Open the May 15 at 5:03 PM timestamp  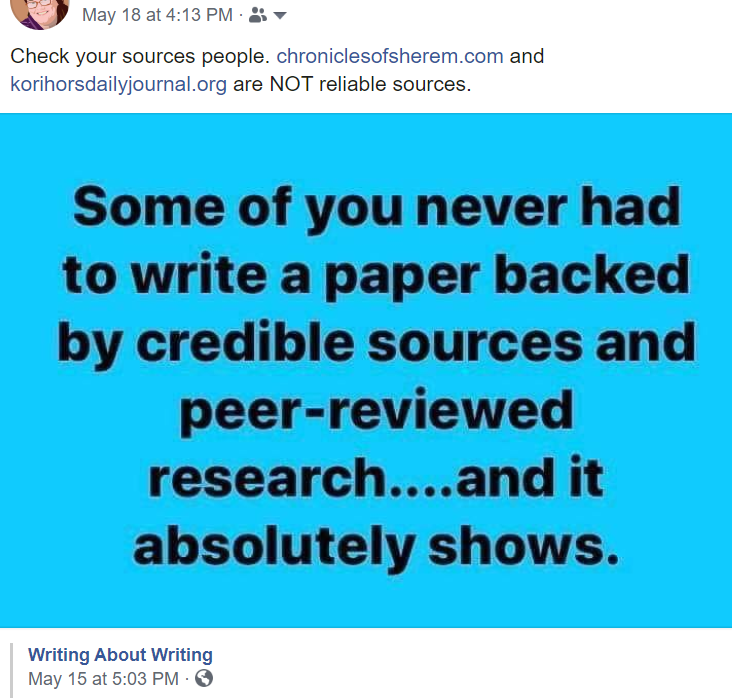tap(103, 678)
